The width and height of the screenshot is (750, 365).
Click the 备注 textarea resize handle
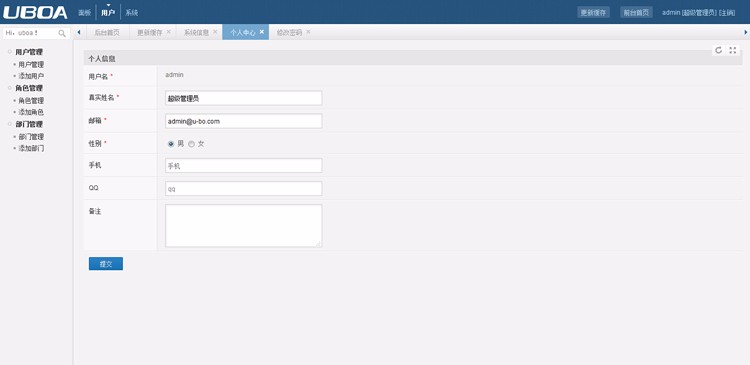coord(318,243)
